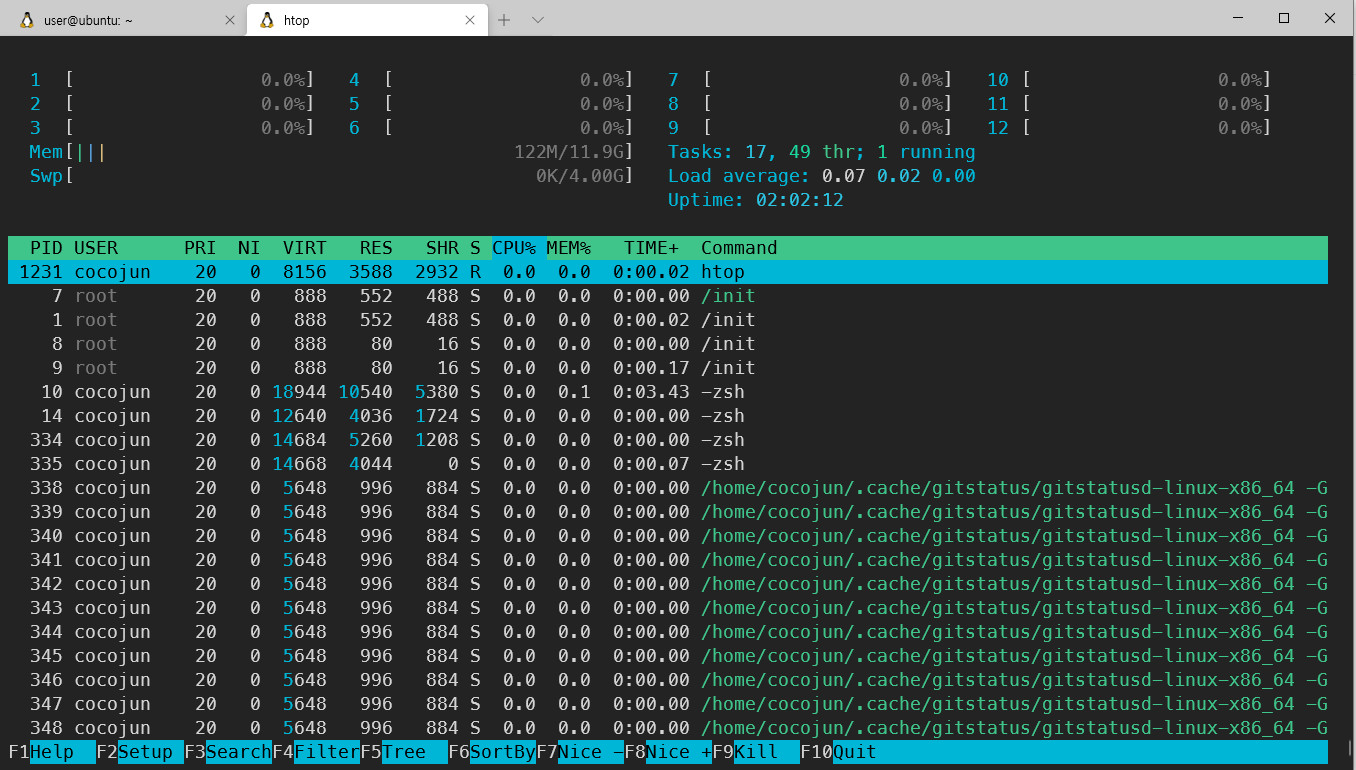
Task: Select the /init process with PID 7
Action: click(668, 296)
